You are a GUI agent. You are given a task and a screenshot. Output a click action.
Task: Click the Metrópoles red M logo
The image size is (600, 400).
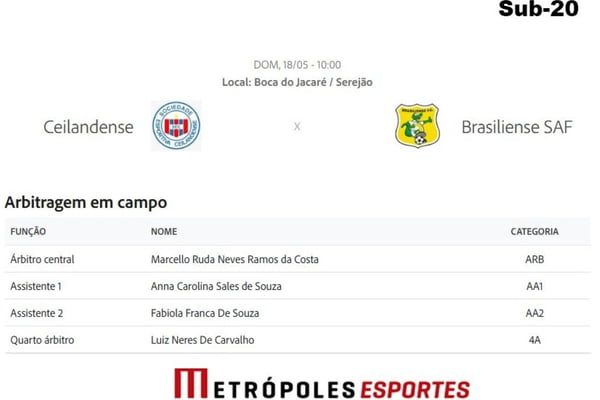(x=191, y=383)
